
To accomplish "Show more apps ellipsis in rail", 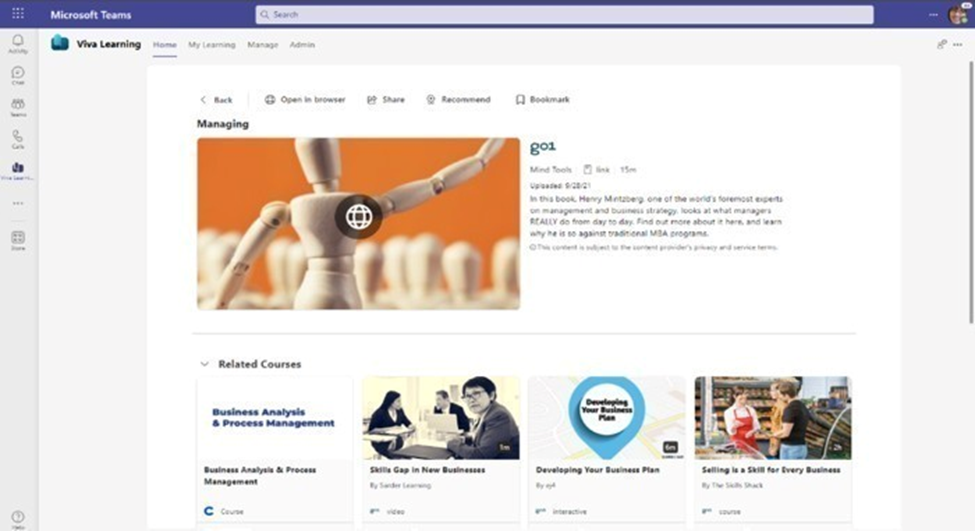I will click(x=18, y=203).
